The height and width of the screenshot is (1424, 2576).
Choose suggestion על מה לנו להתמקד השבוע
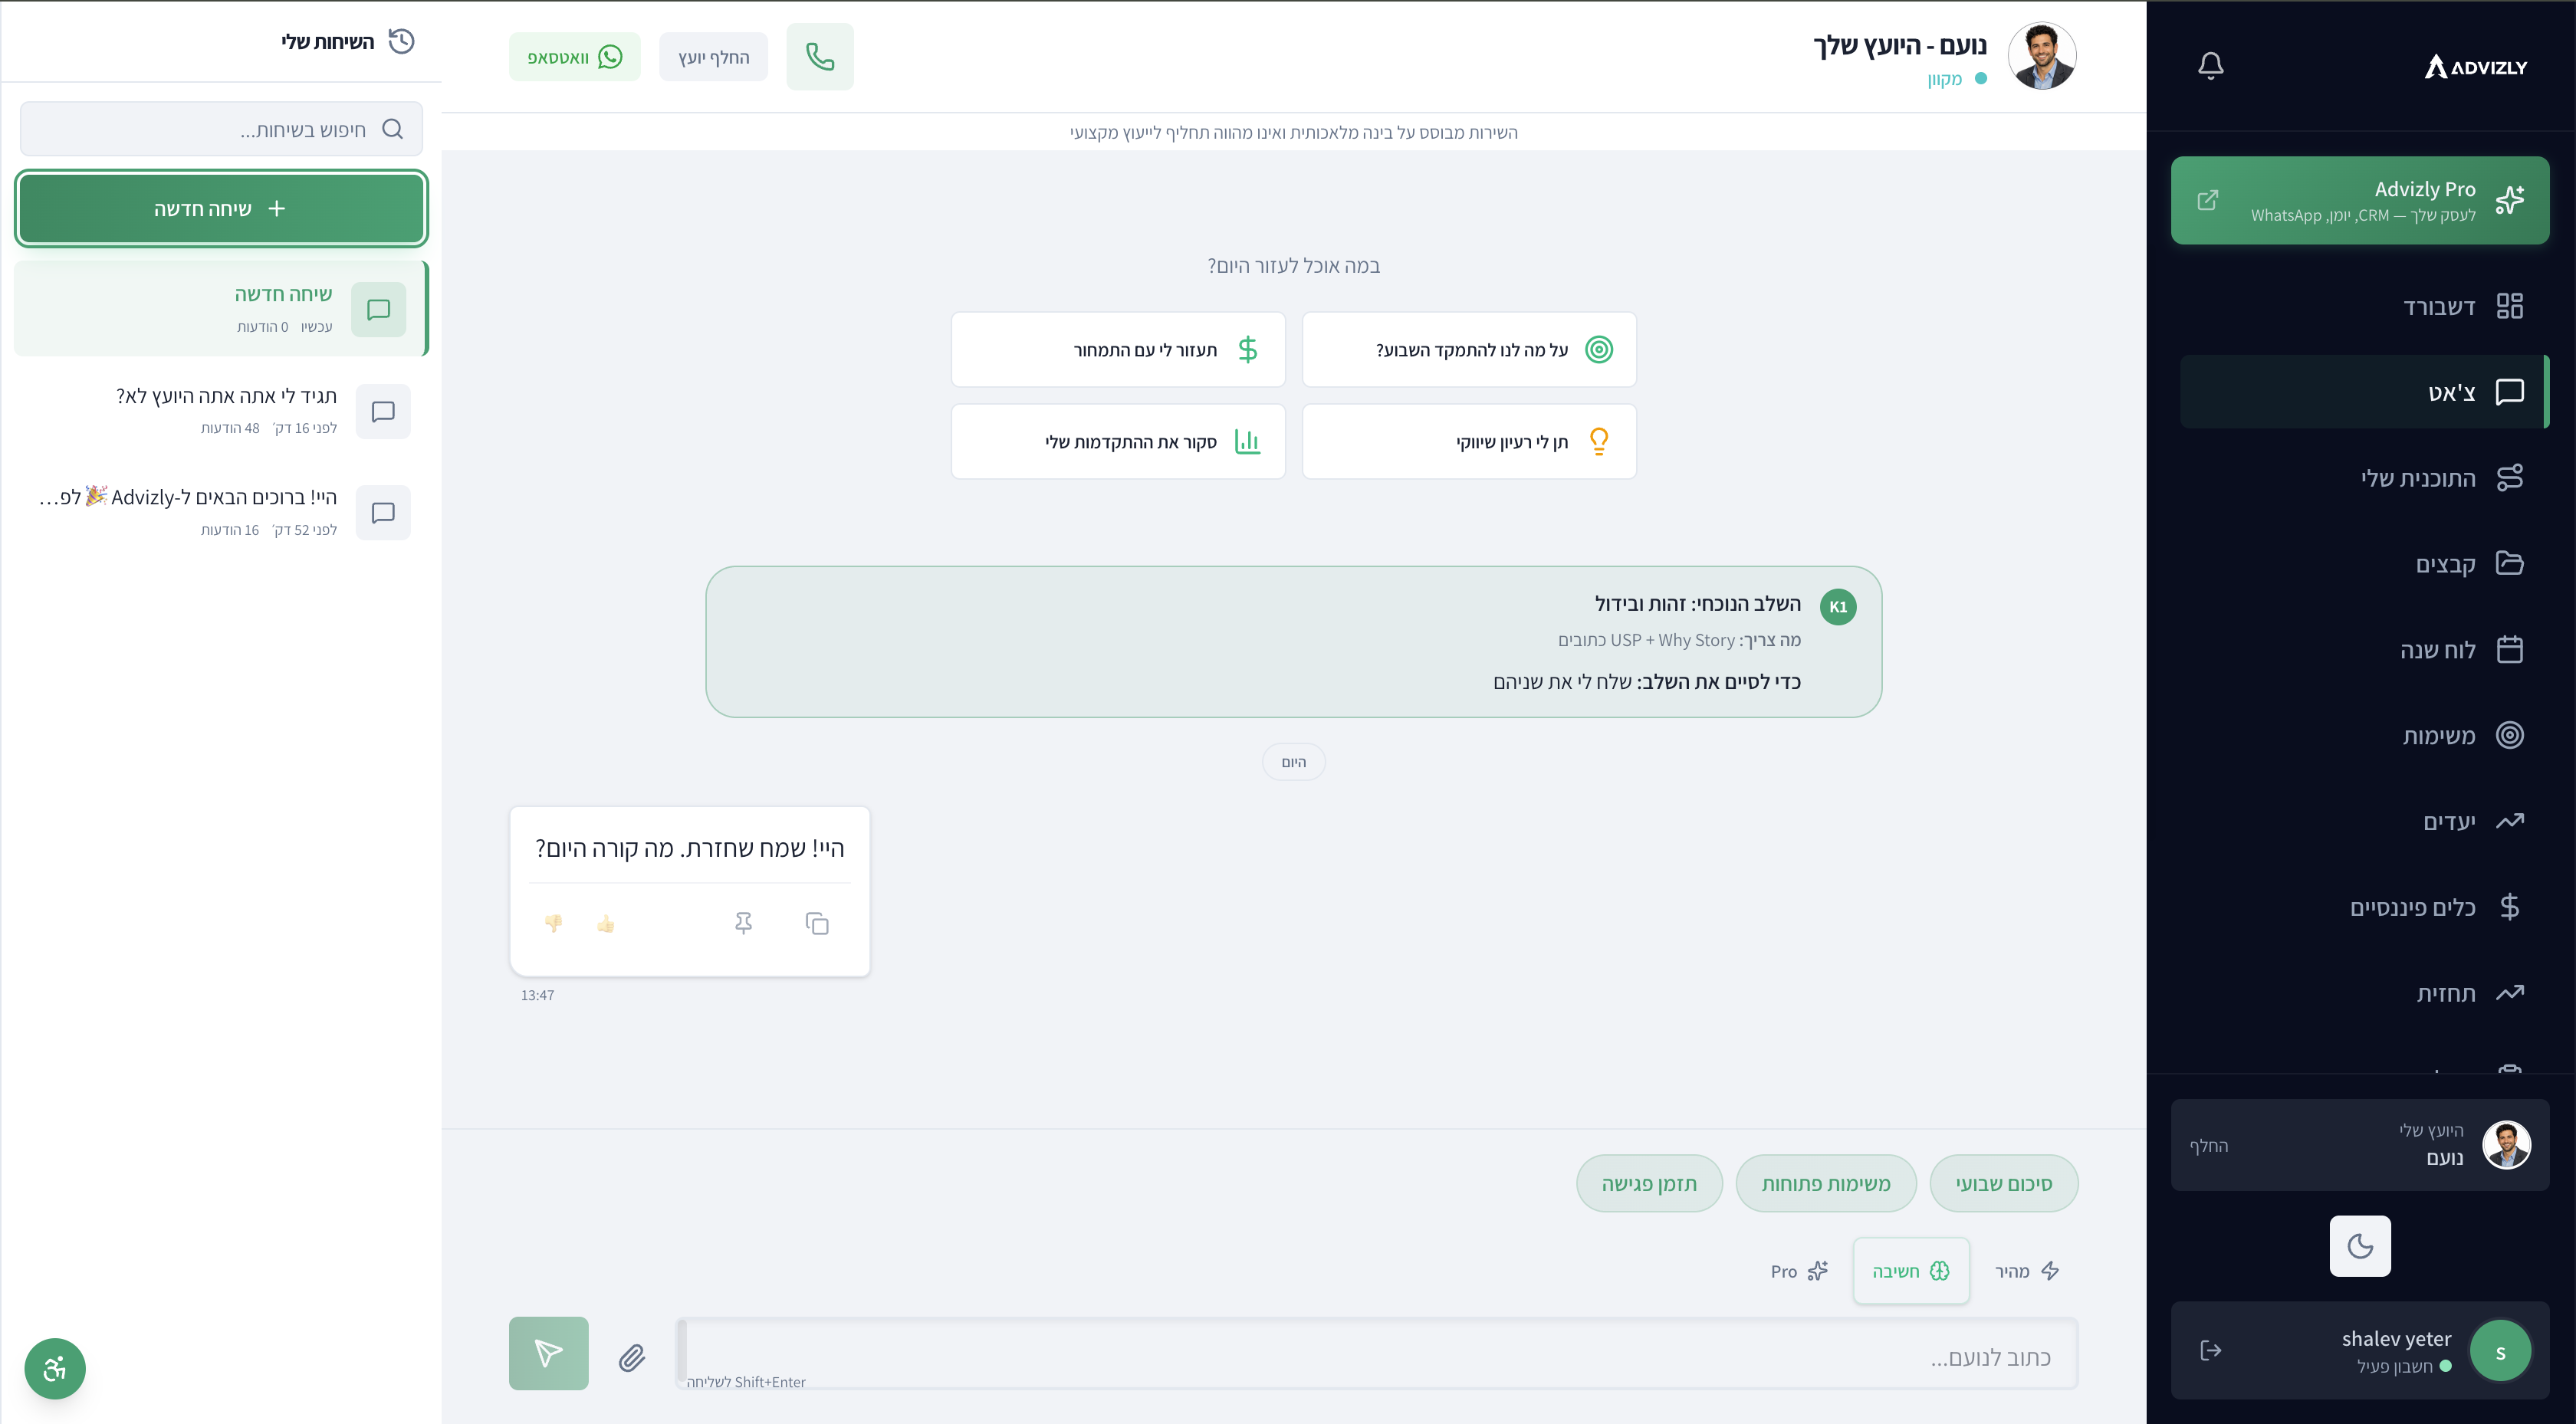click(1469, 350)
